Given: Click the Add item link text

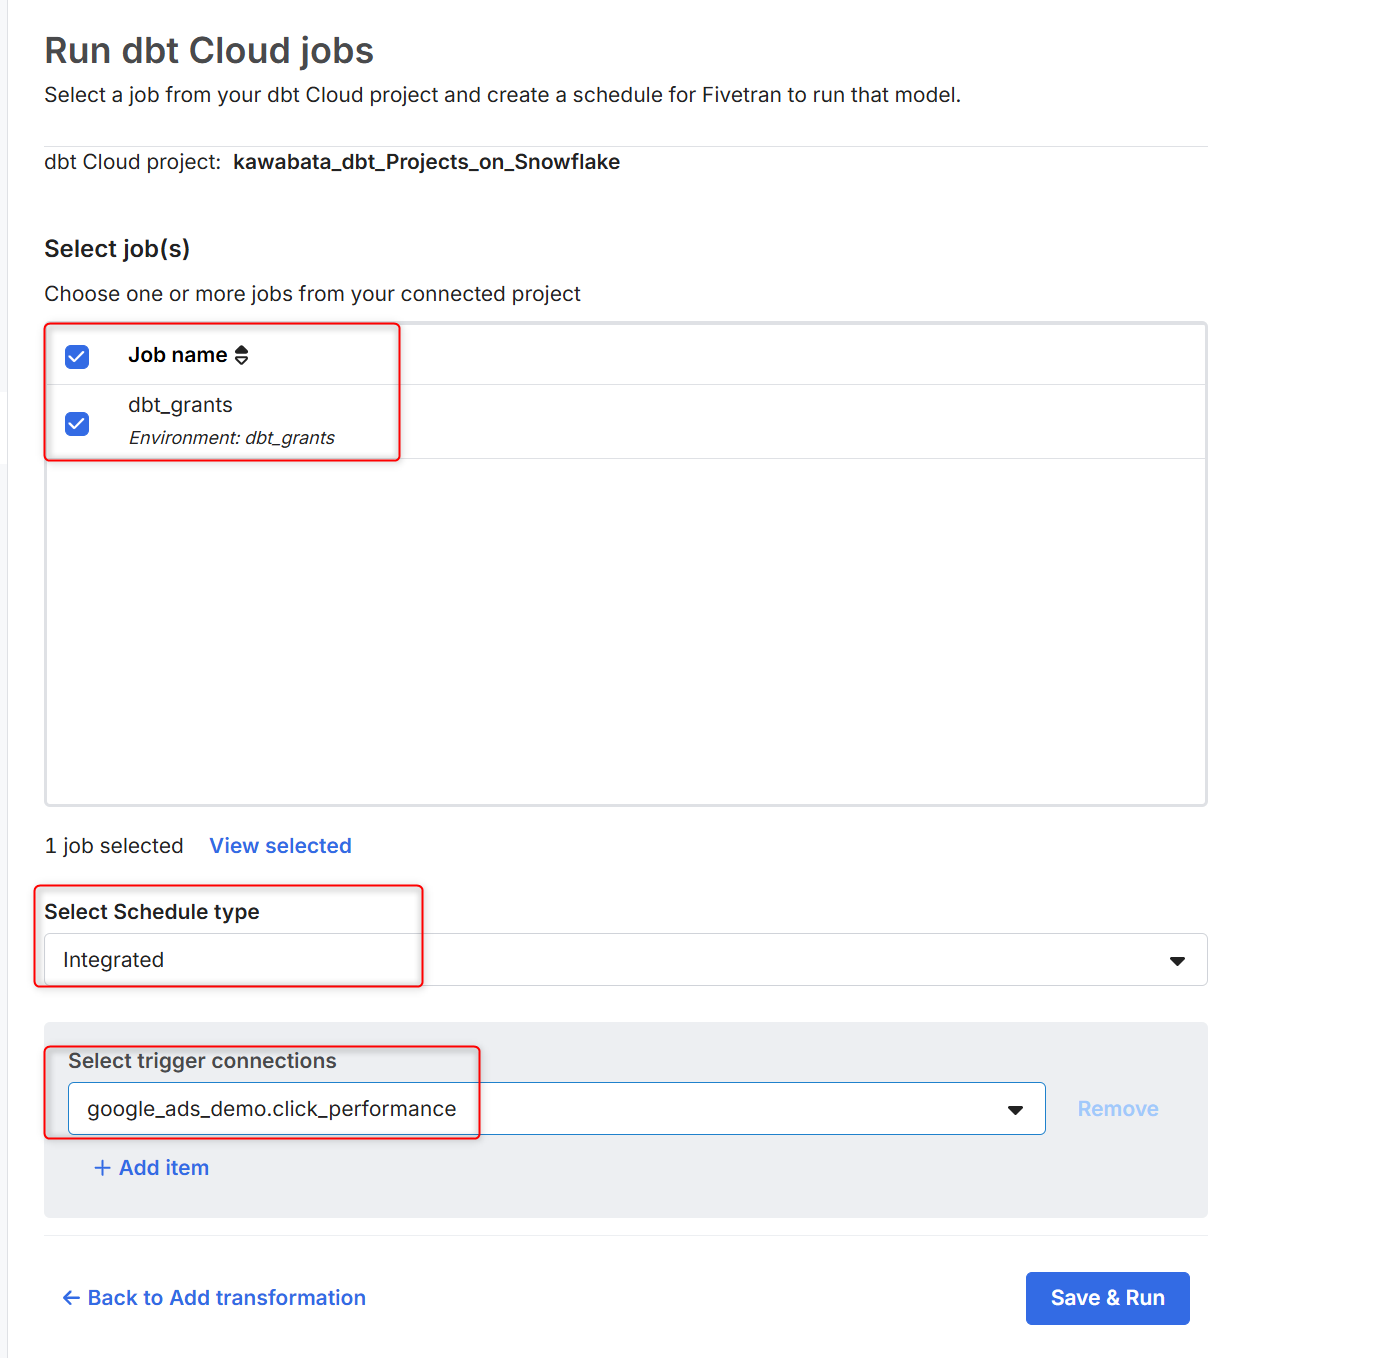Looking at the screenshot, I should coord(164,1168).
